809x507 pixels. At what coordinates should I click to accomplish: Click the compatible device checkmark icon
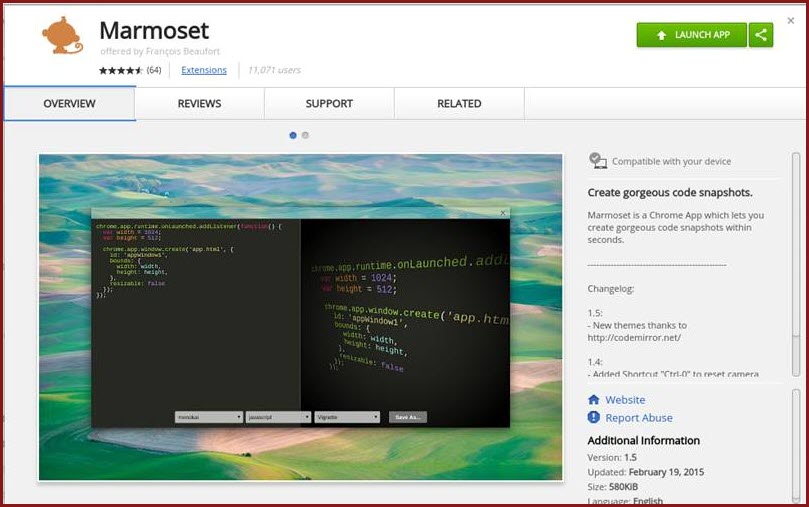point(598,160)
